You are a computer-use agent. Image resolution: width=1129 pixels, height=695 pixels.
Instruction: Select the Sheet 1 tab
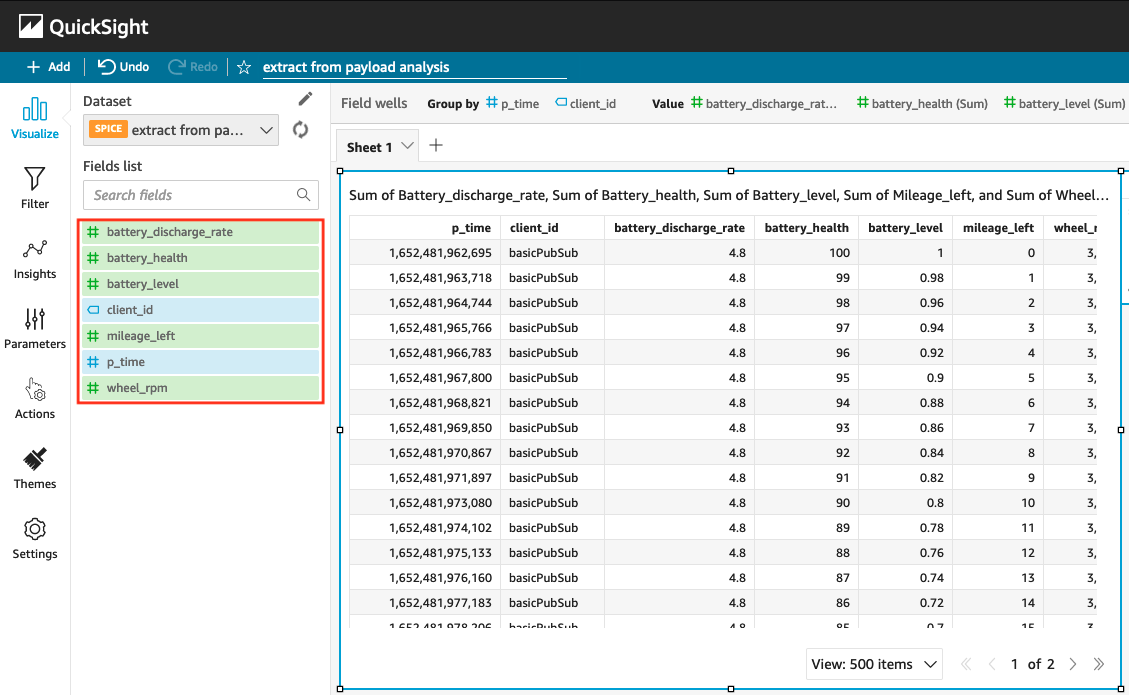[x=369, y=147]
